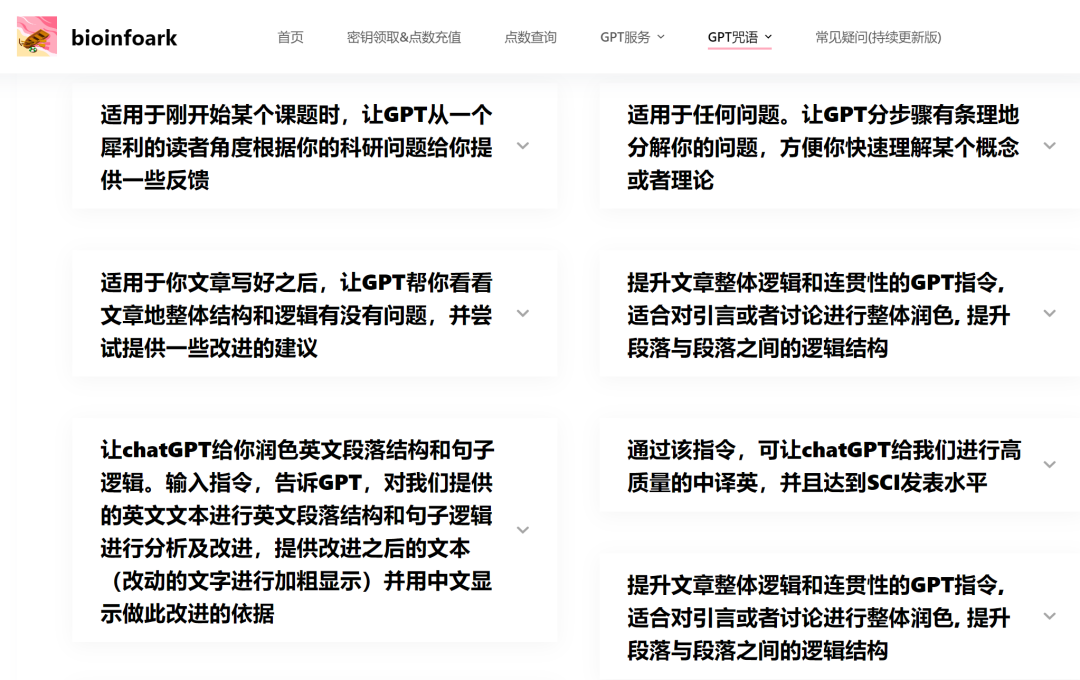This screenshot has width=1080, height=680.
Task: Click the bioinfoark logo image
Action: pos(37,37)
